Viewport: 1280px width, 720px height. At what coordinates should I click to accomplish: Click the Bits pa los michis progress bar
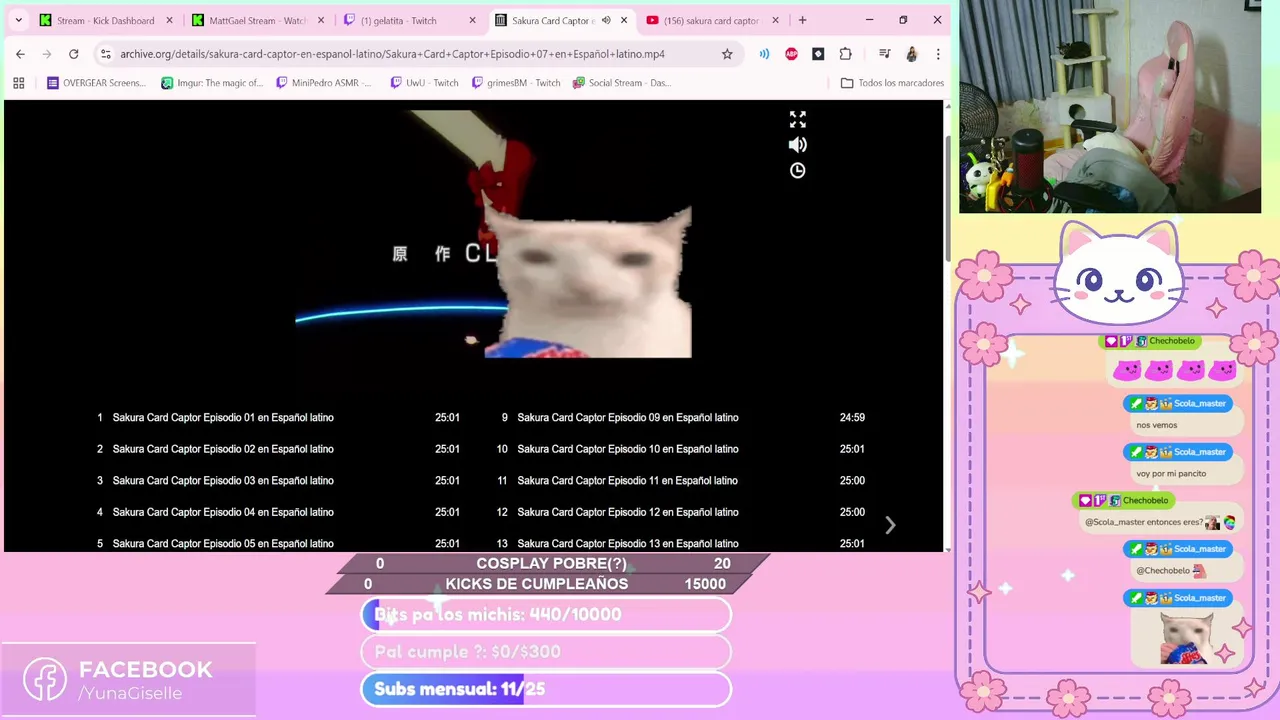tap(546, 615)
